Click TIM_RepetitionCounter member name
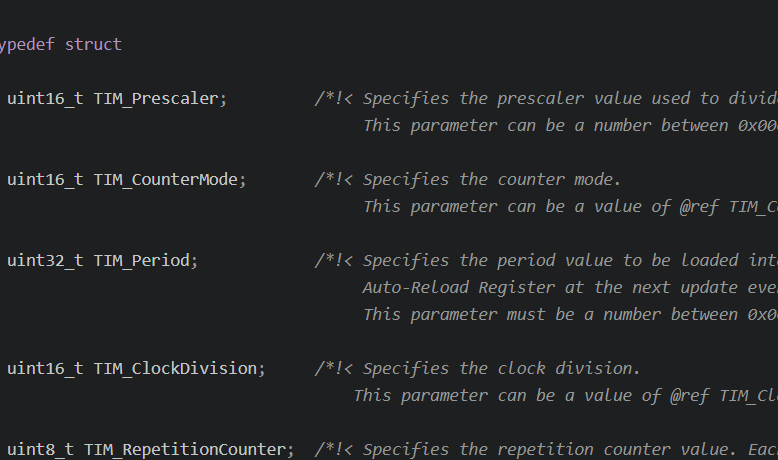The width and height of the screenshot is (778, 460). coord(185,450)
